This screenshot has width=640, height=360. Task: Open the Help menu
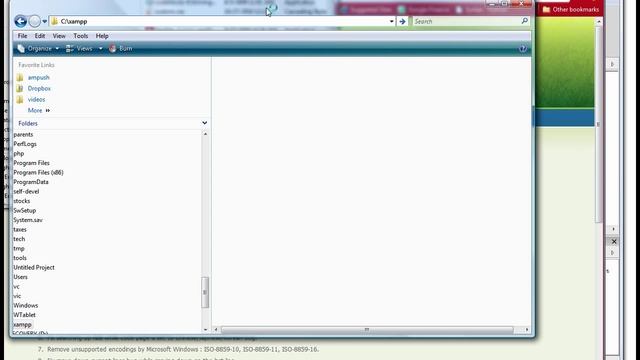tap(102, 36)
